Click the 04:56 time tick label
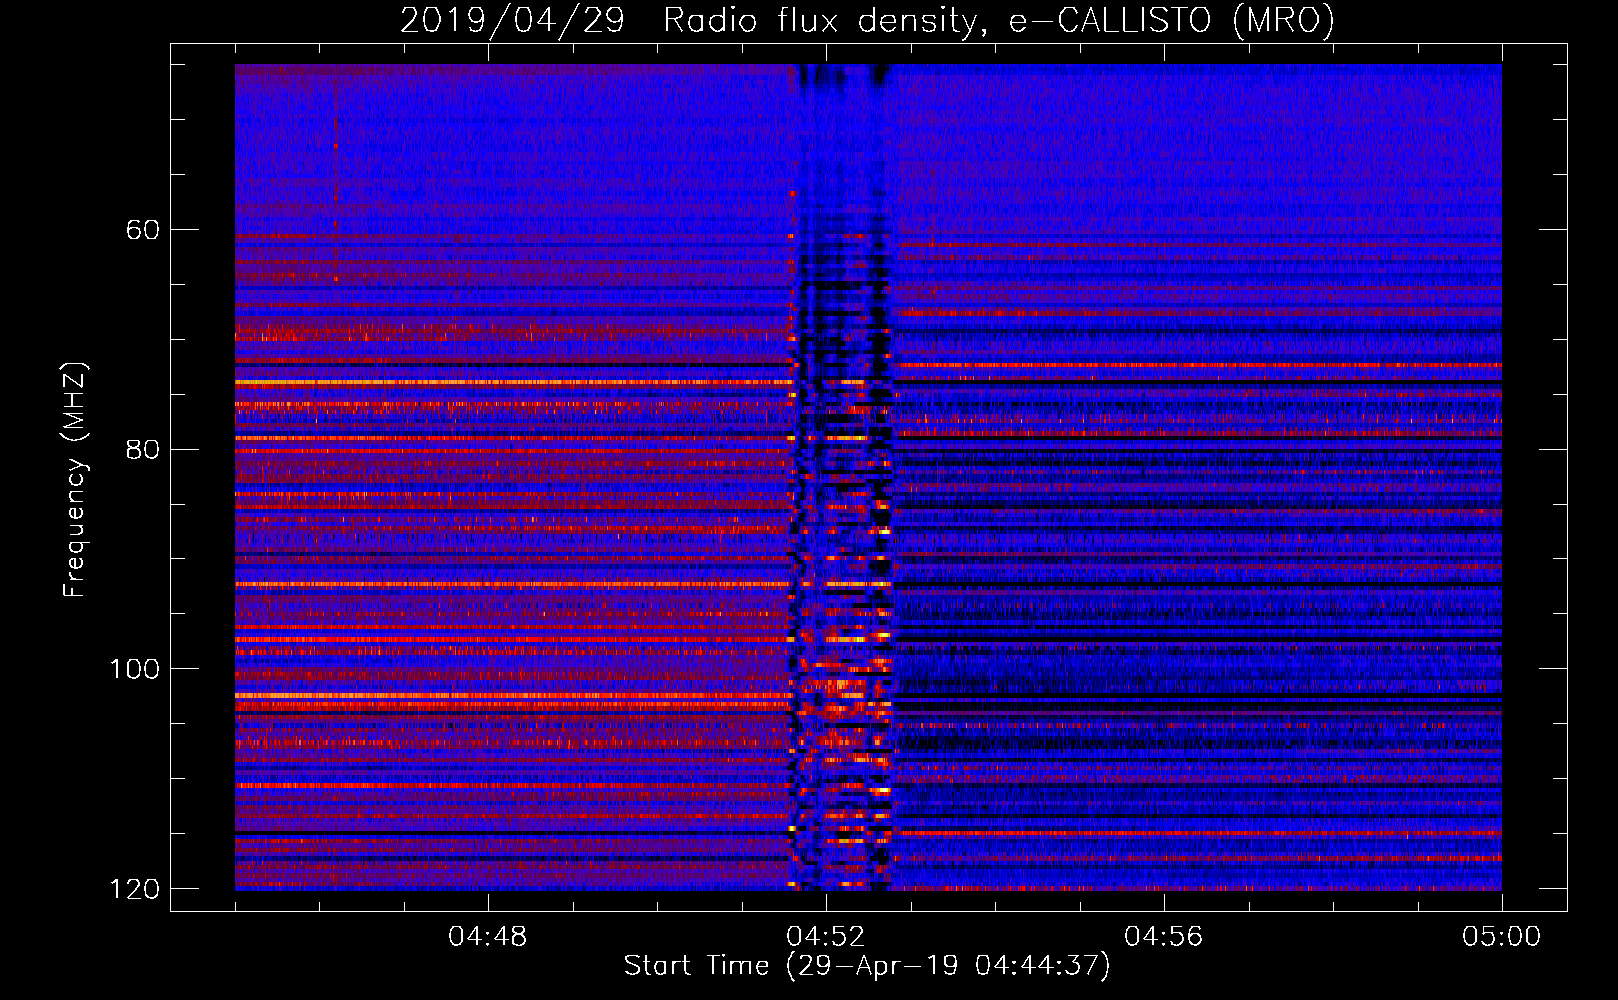 tap(1163, 937)
